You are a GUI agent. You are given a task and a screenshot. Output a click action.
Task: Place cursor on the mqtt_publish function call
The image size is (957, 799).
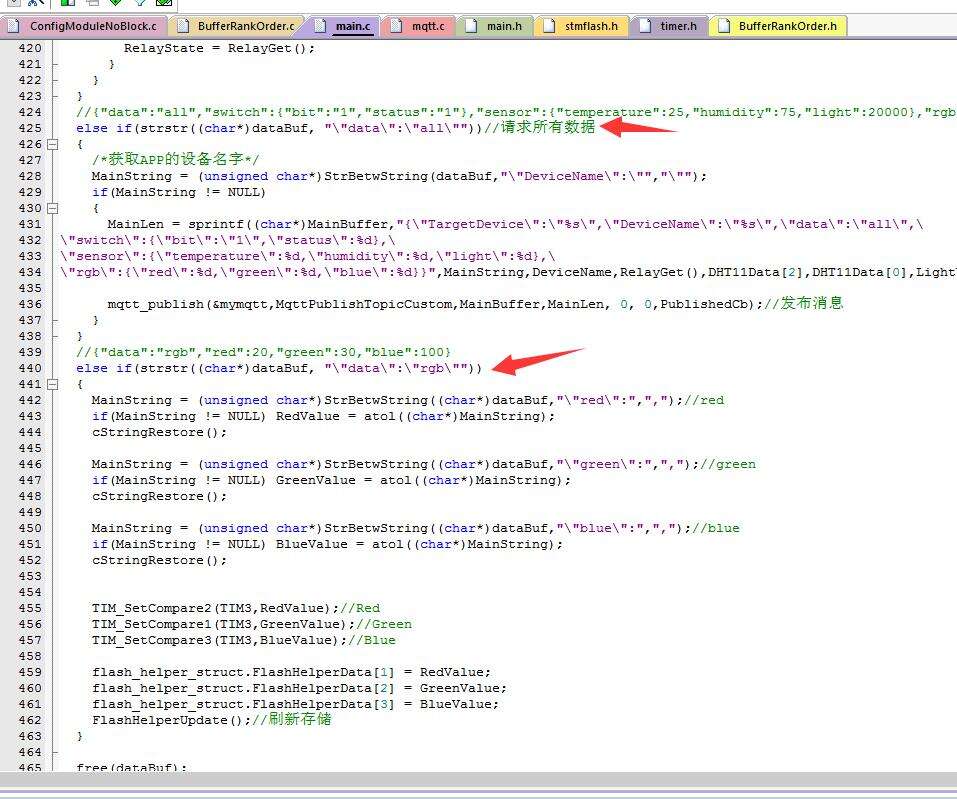click(x=150, y=304)
